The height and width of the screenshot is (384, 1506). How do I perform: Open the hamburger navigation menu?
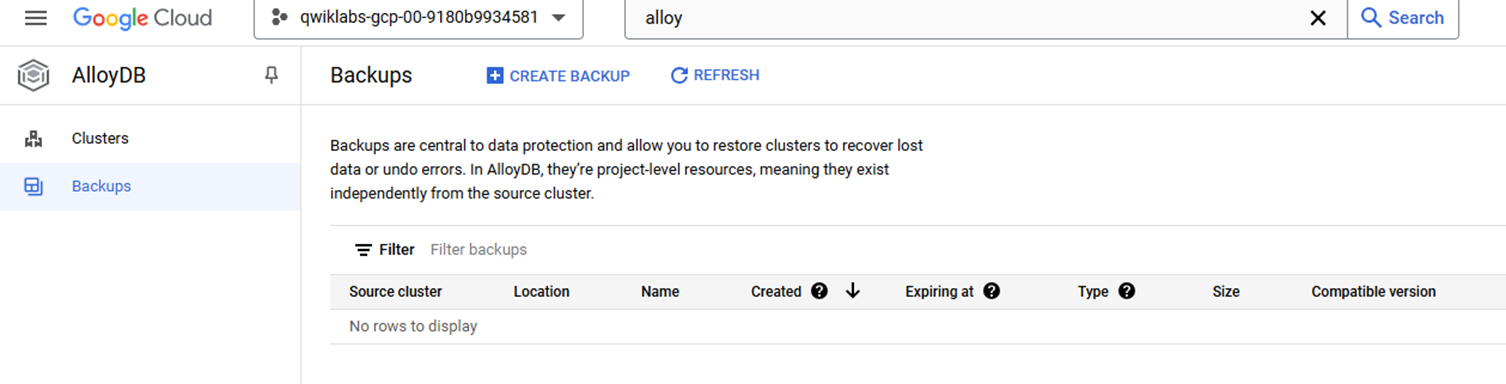tap(36, 18)
